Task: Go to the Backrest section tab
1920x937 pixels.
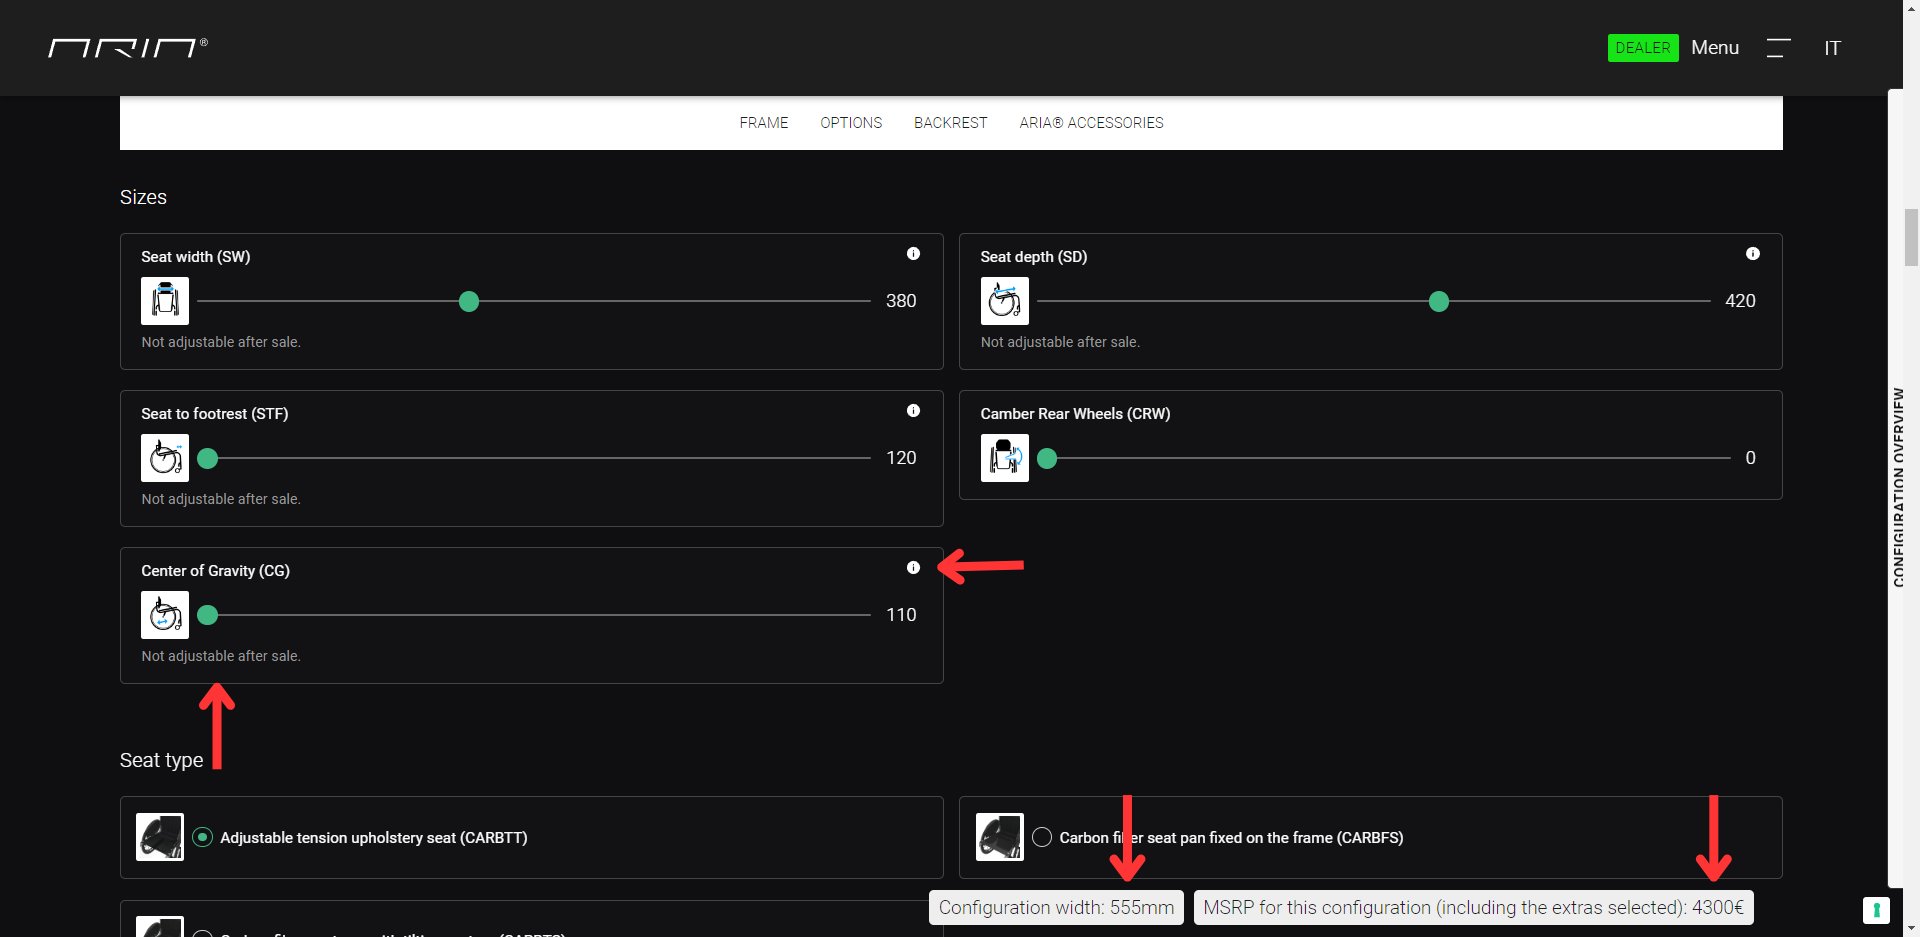Action: [x=950, y=123]
